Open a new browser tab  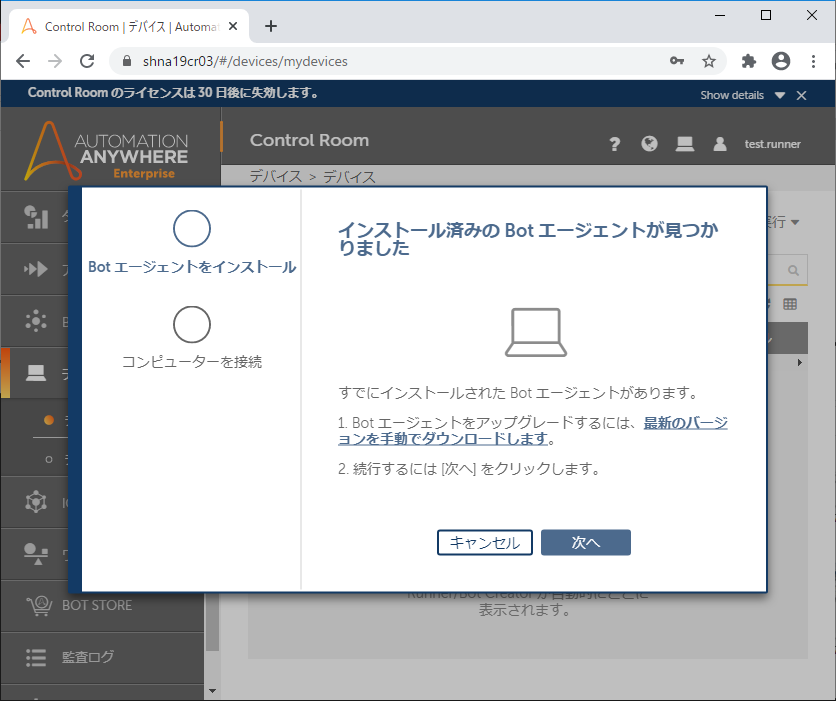(x=271, y=26)
